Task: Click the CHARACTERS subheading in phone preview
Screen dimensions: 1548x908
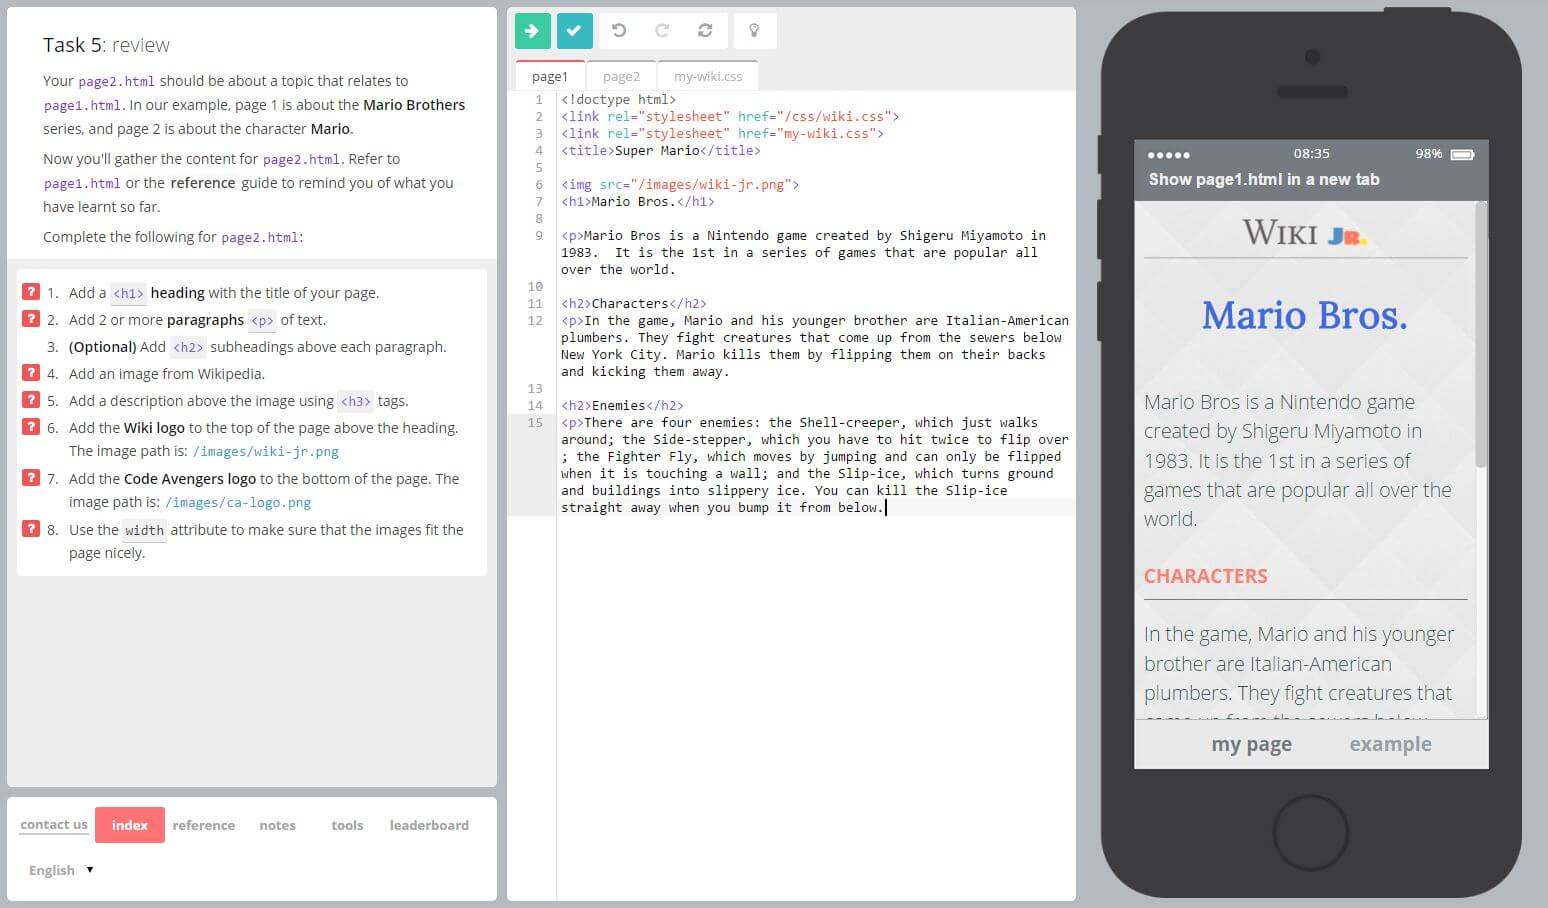Action: tap(1205, 576)
